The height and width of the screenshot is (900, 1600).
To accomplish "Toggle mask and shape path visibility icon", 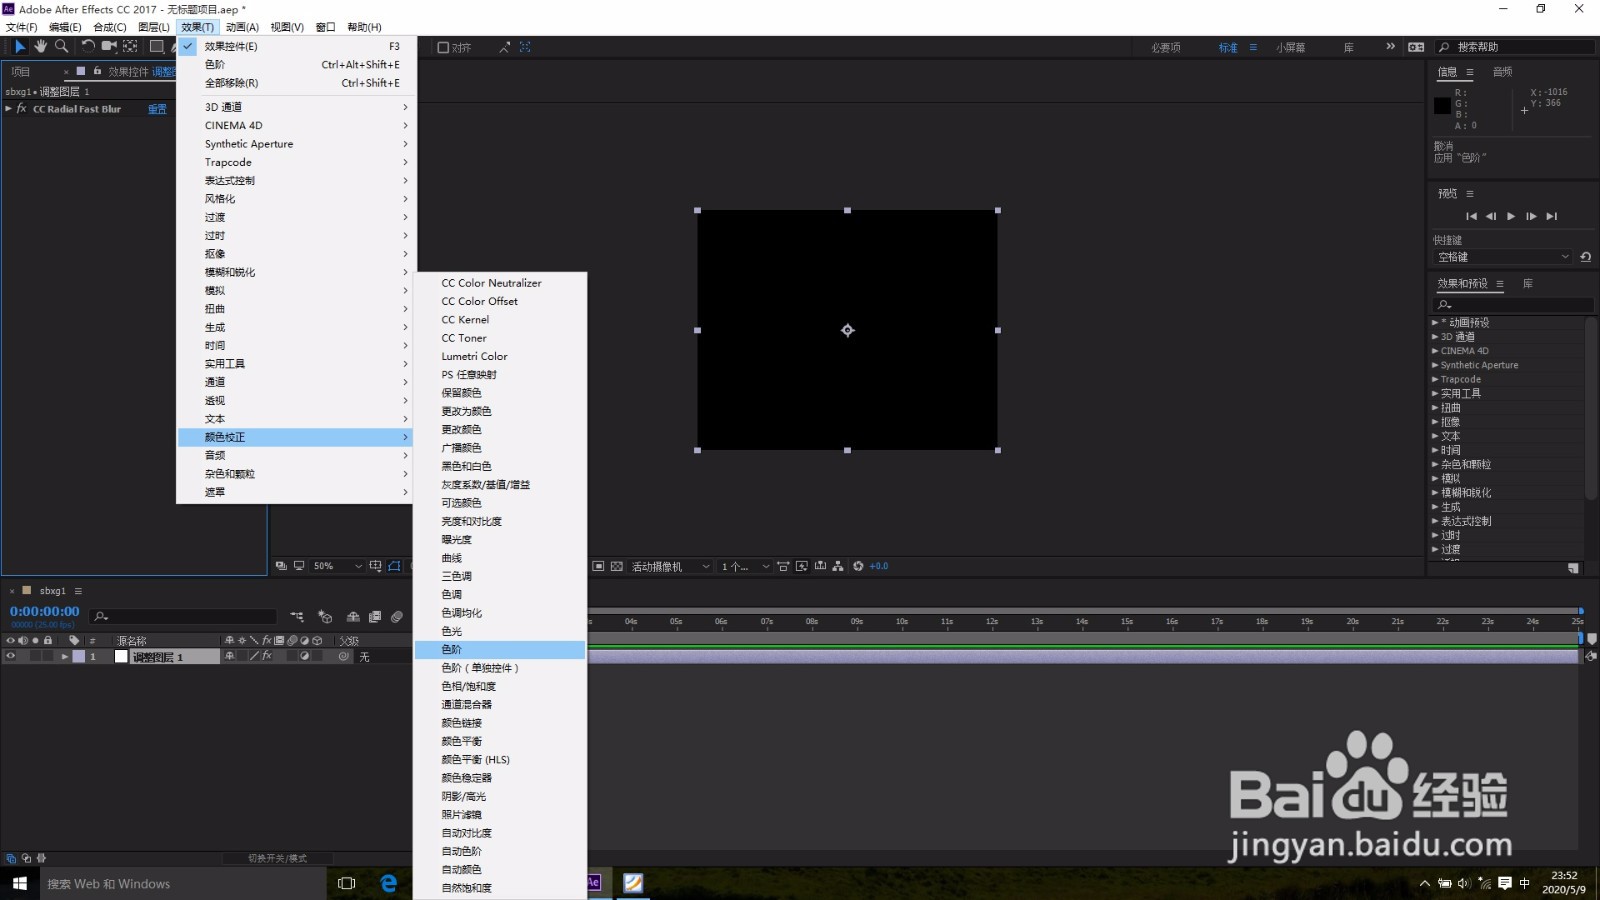I will pyautogui.click(x=394, y=566).
